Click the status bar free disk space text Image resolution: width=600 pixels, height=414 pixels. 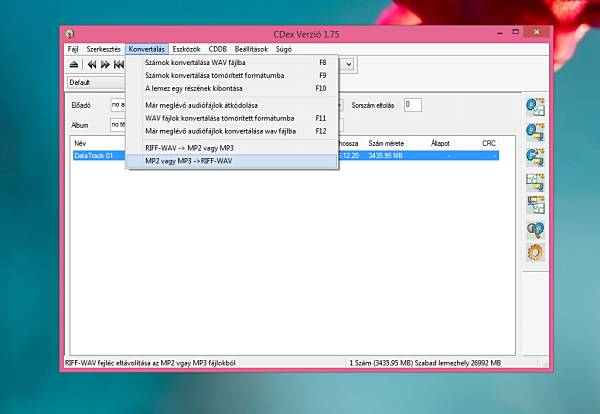pyautogui.click(x=458, y=363)
